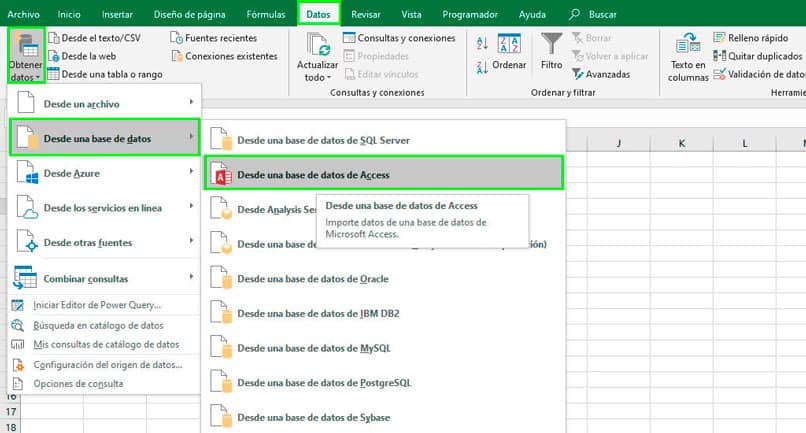
Task: Switch to the Revisar tab
Action: 366,14
